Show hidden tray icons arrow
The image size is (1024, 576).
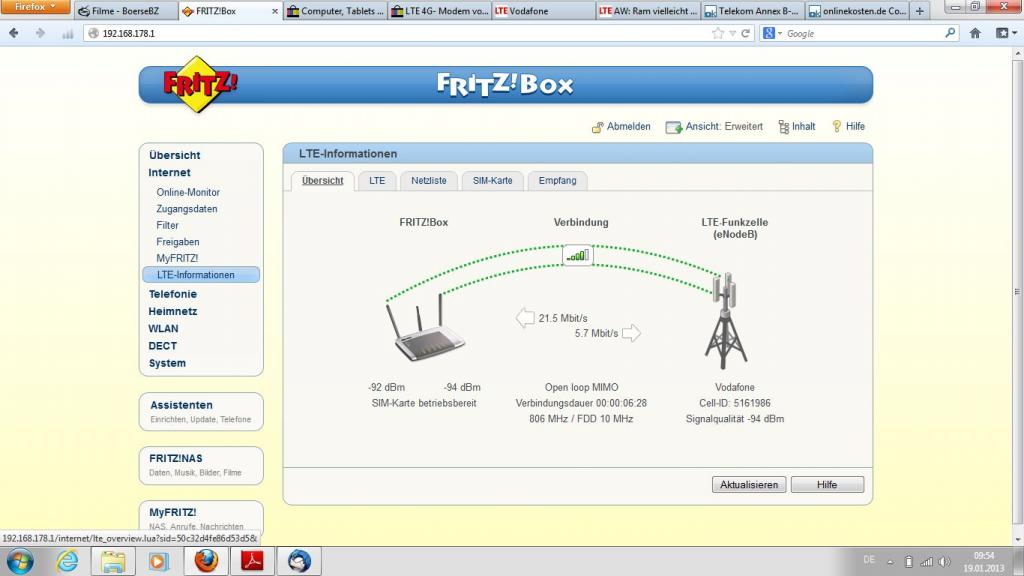pyautogui.click(x=890, y=562)
